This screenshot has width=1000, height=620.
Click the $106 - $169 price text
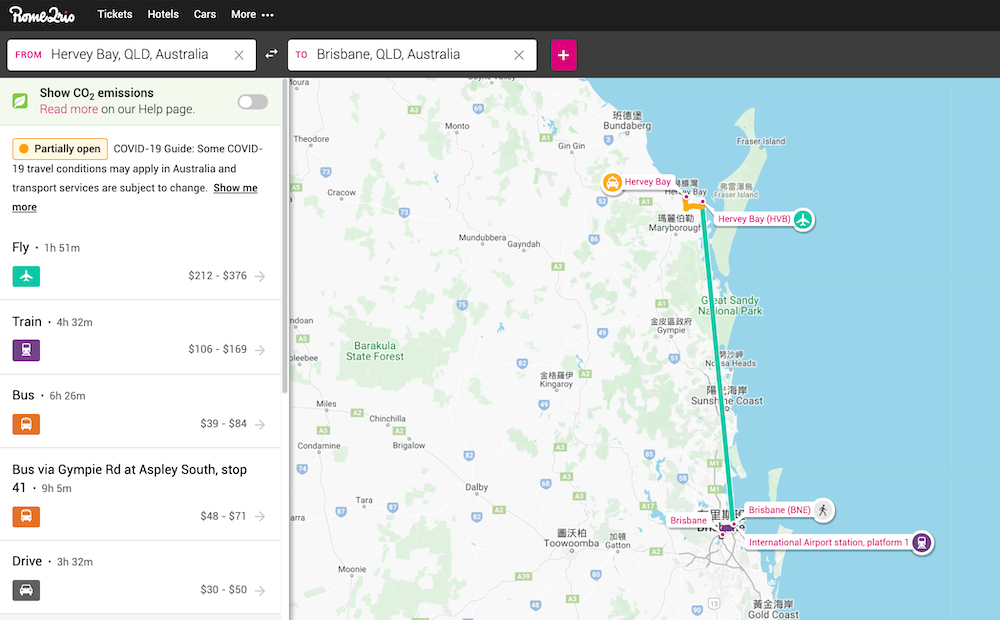click(x=217, y=349)
